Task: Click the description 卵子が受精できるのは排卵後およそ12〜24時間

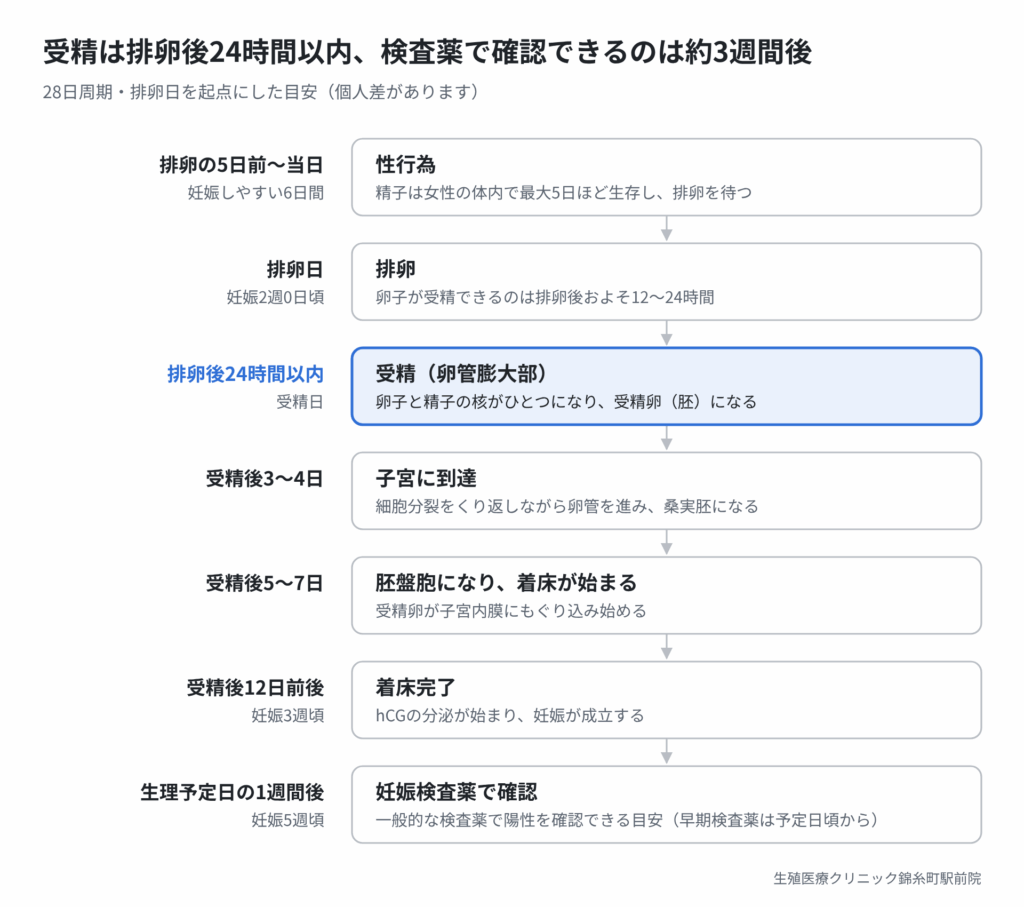Action: pos(545,297)
